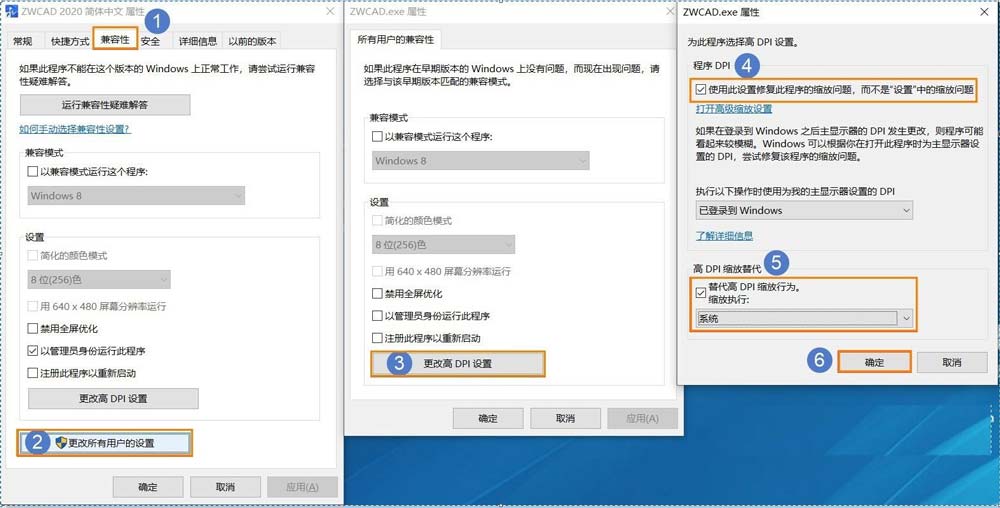This screenshot has width=1000, height=508.
Task: Open 如何手动选择兼容性设置 link
Action: coord(75,129)
